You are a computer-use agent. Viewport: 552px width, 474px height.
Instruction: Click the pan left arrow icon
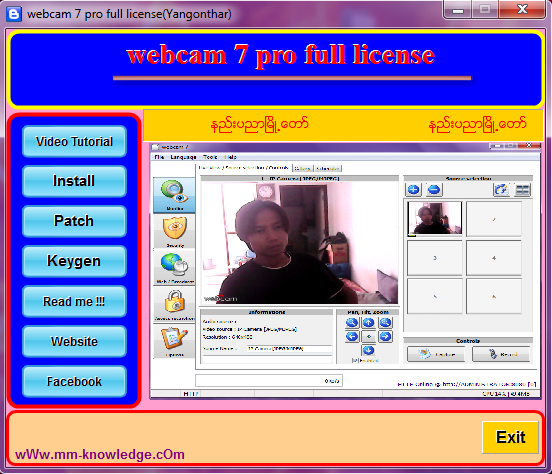click(352, 336)
